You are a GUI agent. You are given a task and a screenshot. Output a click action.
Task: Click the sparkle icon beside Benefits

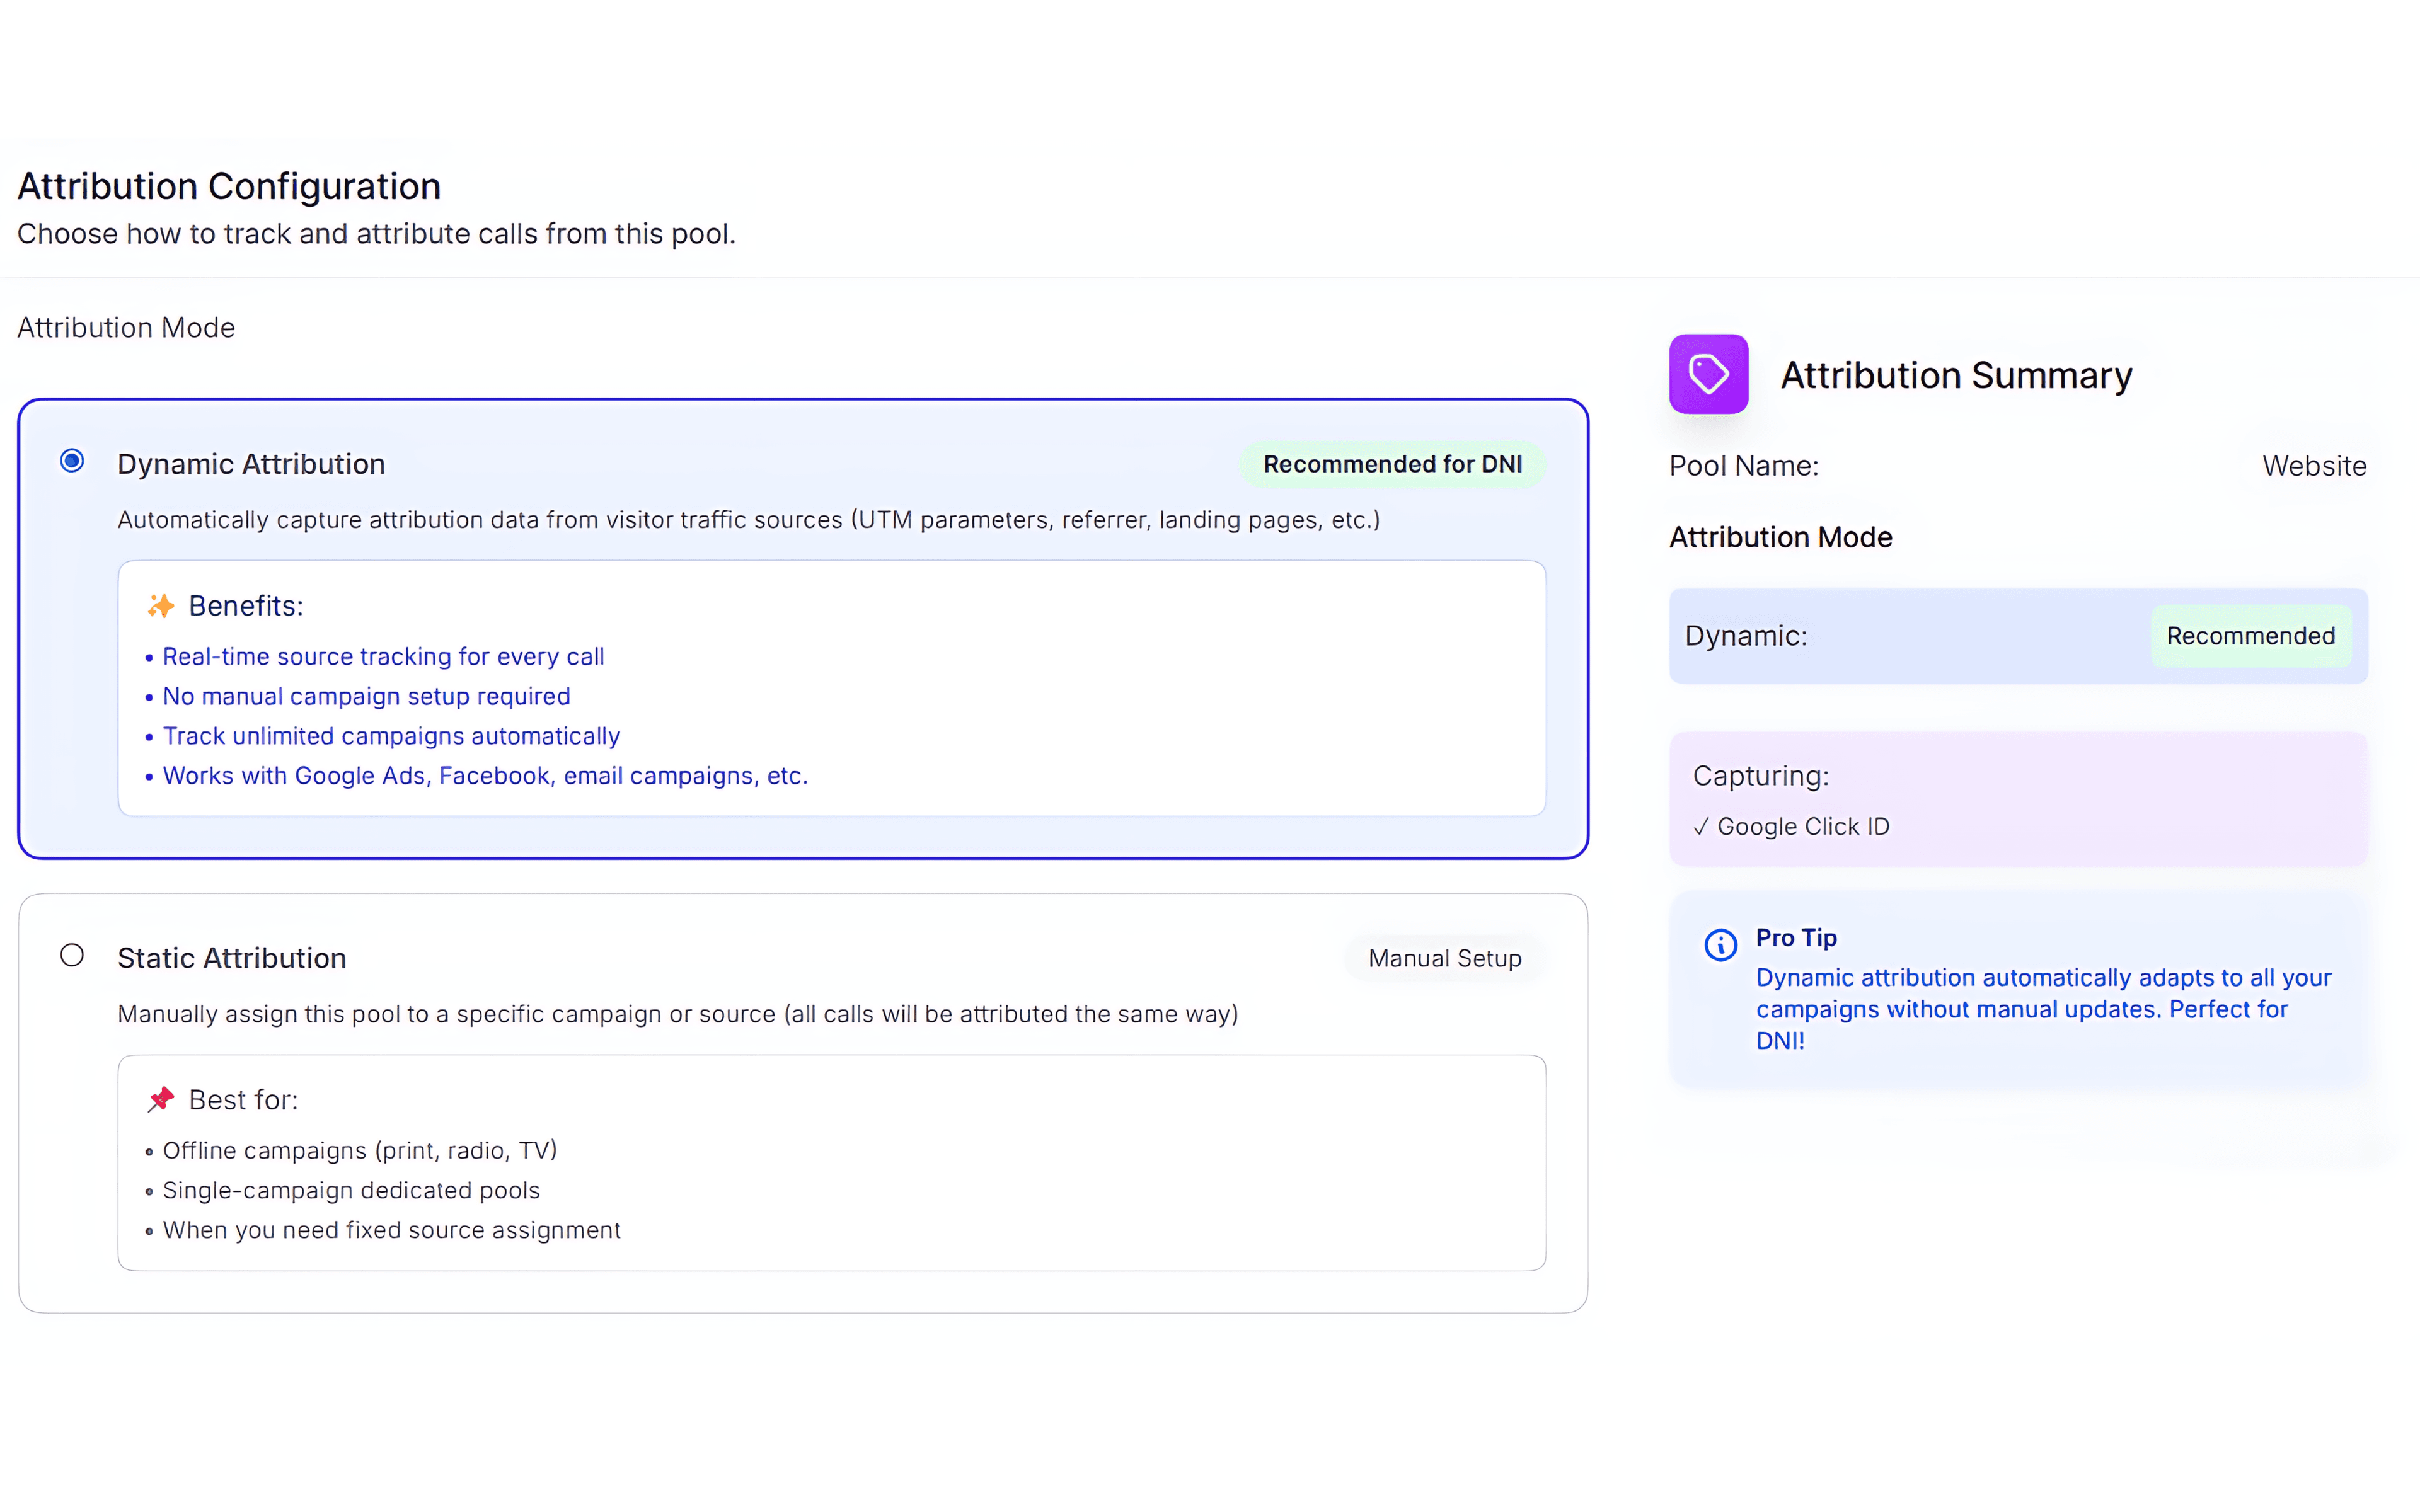(x=160, y=606)
